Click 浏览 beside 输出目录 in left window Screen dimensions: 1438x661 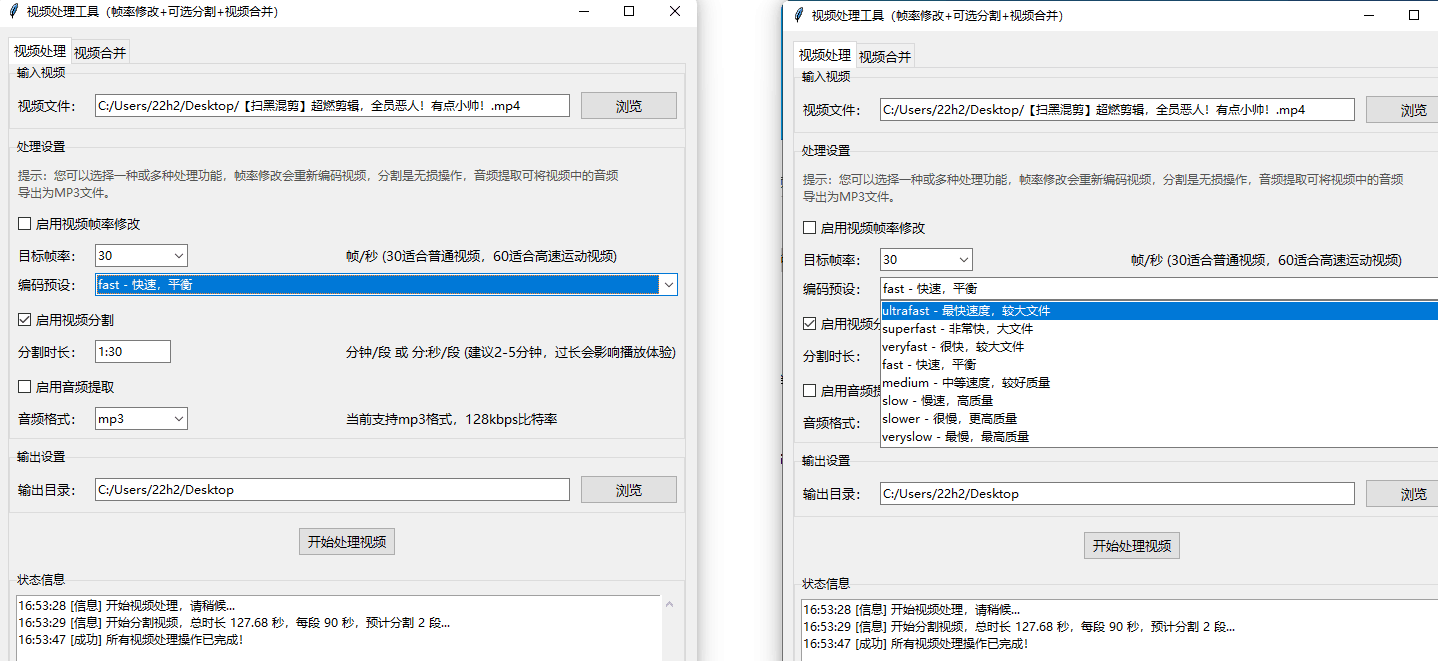(x=628, y=490)
